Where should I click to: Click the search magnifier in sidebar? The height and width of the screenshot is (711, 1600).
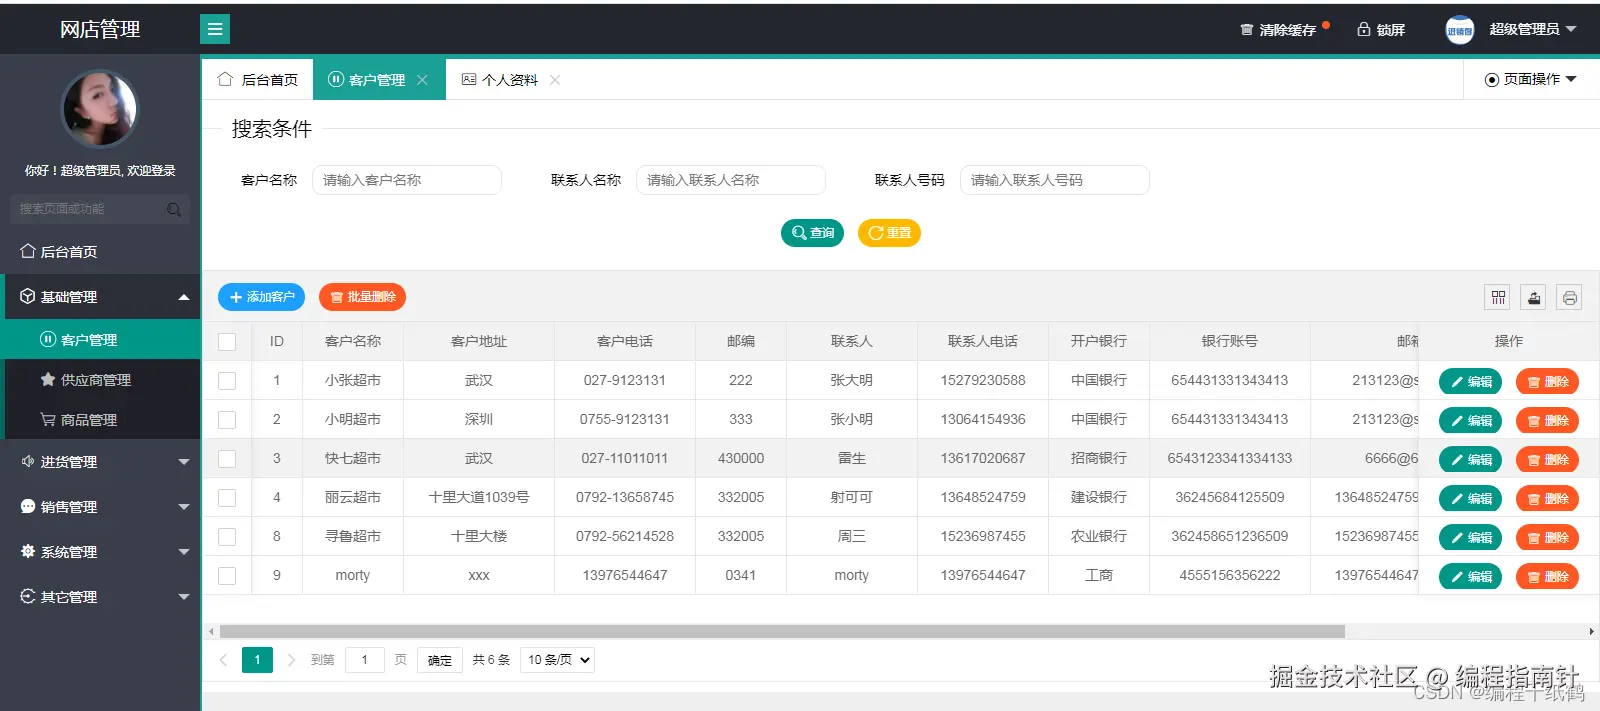point(174,209)
